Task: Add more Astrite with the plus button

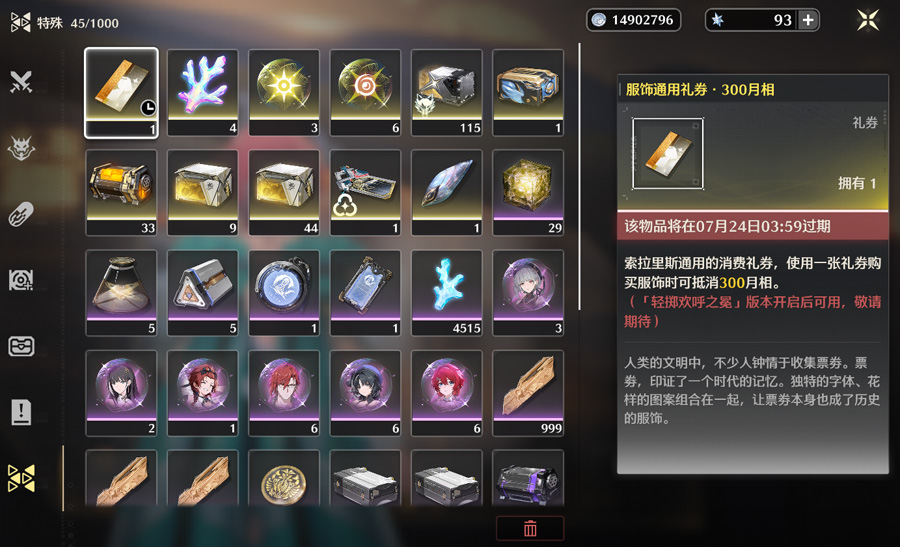Action: pyautogui.click(x=808, y=20)
